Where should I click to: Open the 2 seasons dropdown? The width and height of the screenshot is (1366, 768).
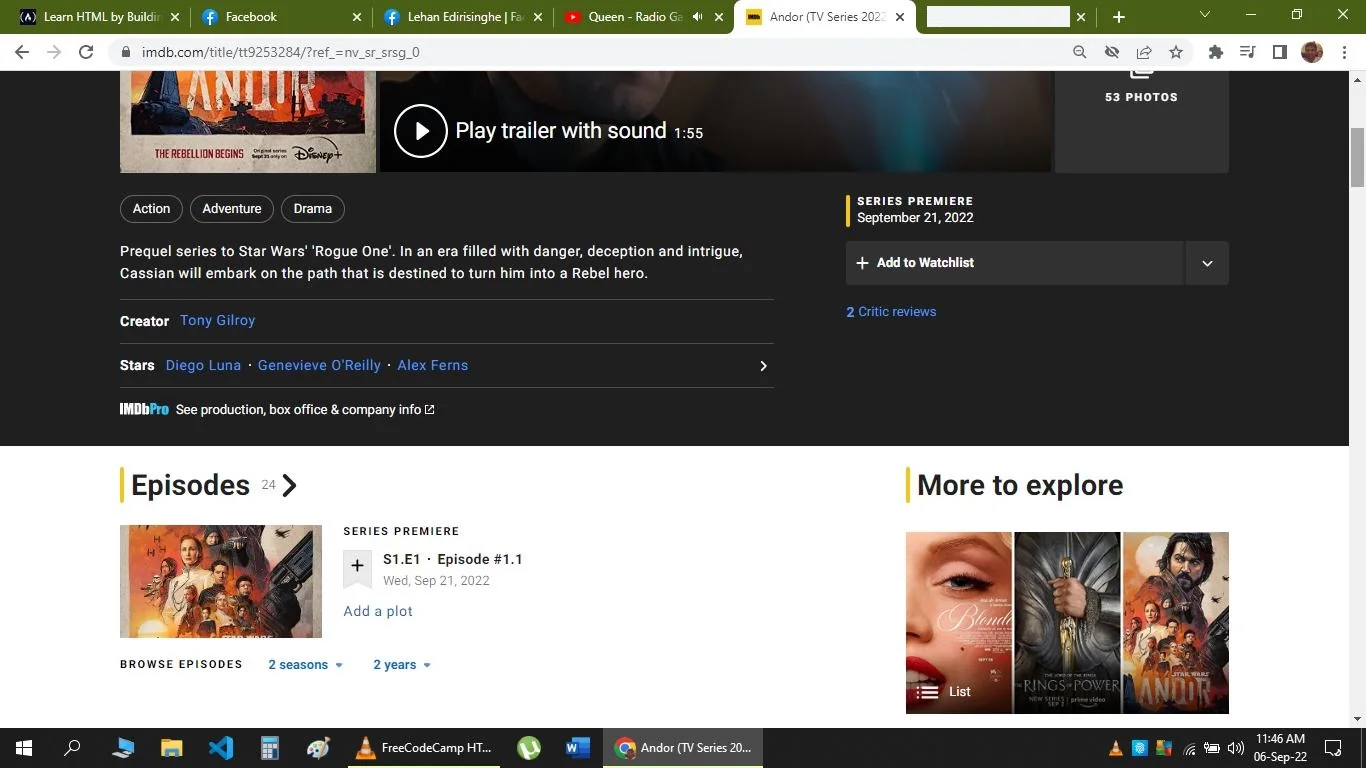coord(306,665)
